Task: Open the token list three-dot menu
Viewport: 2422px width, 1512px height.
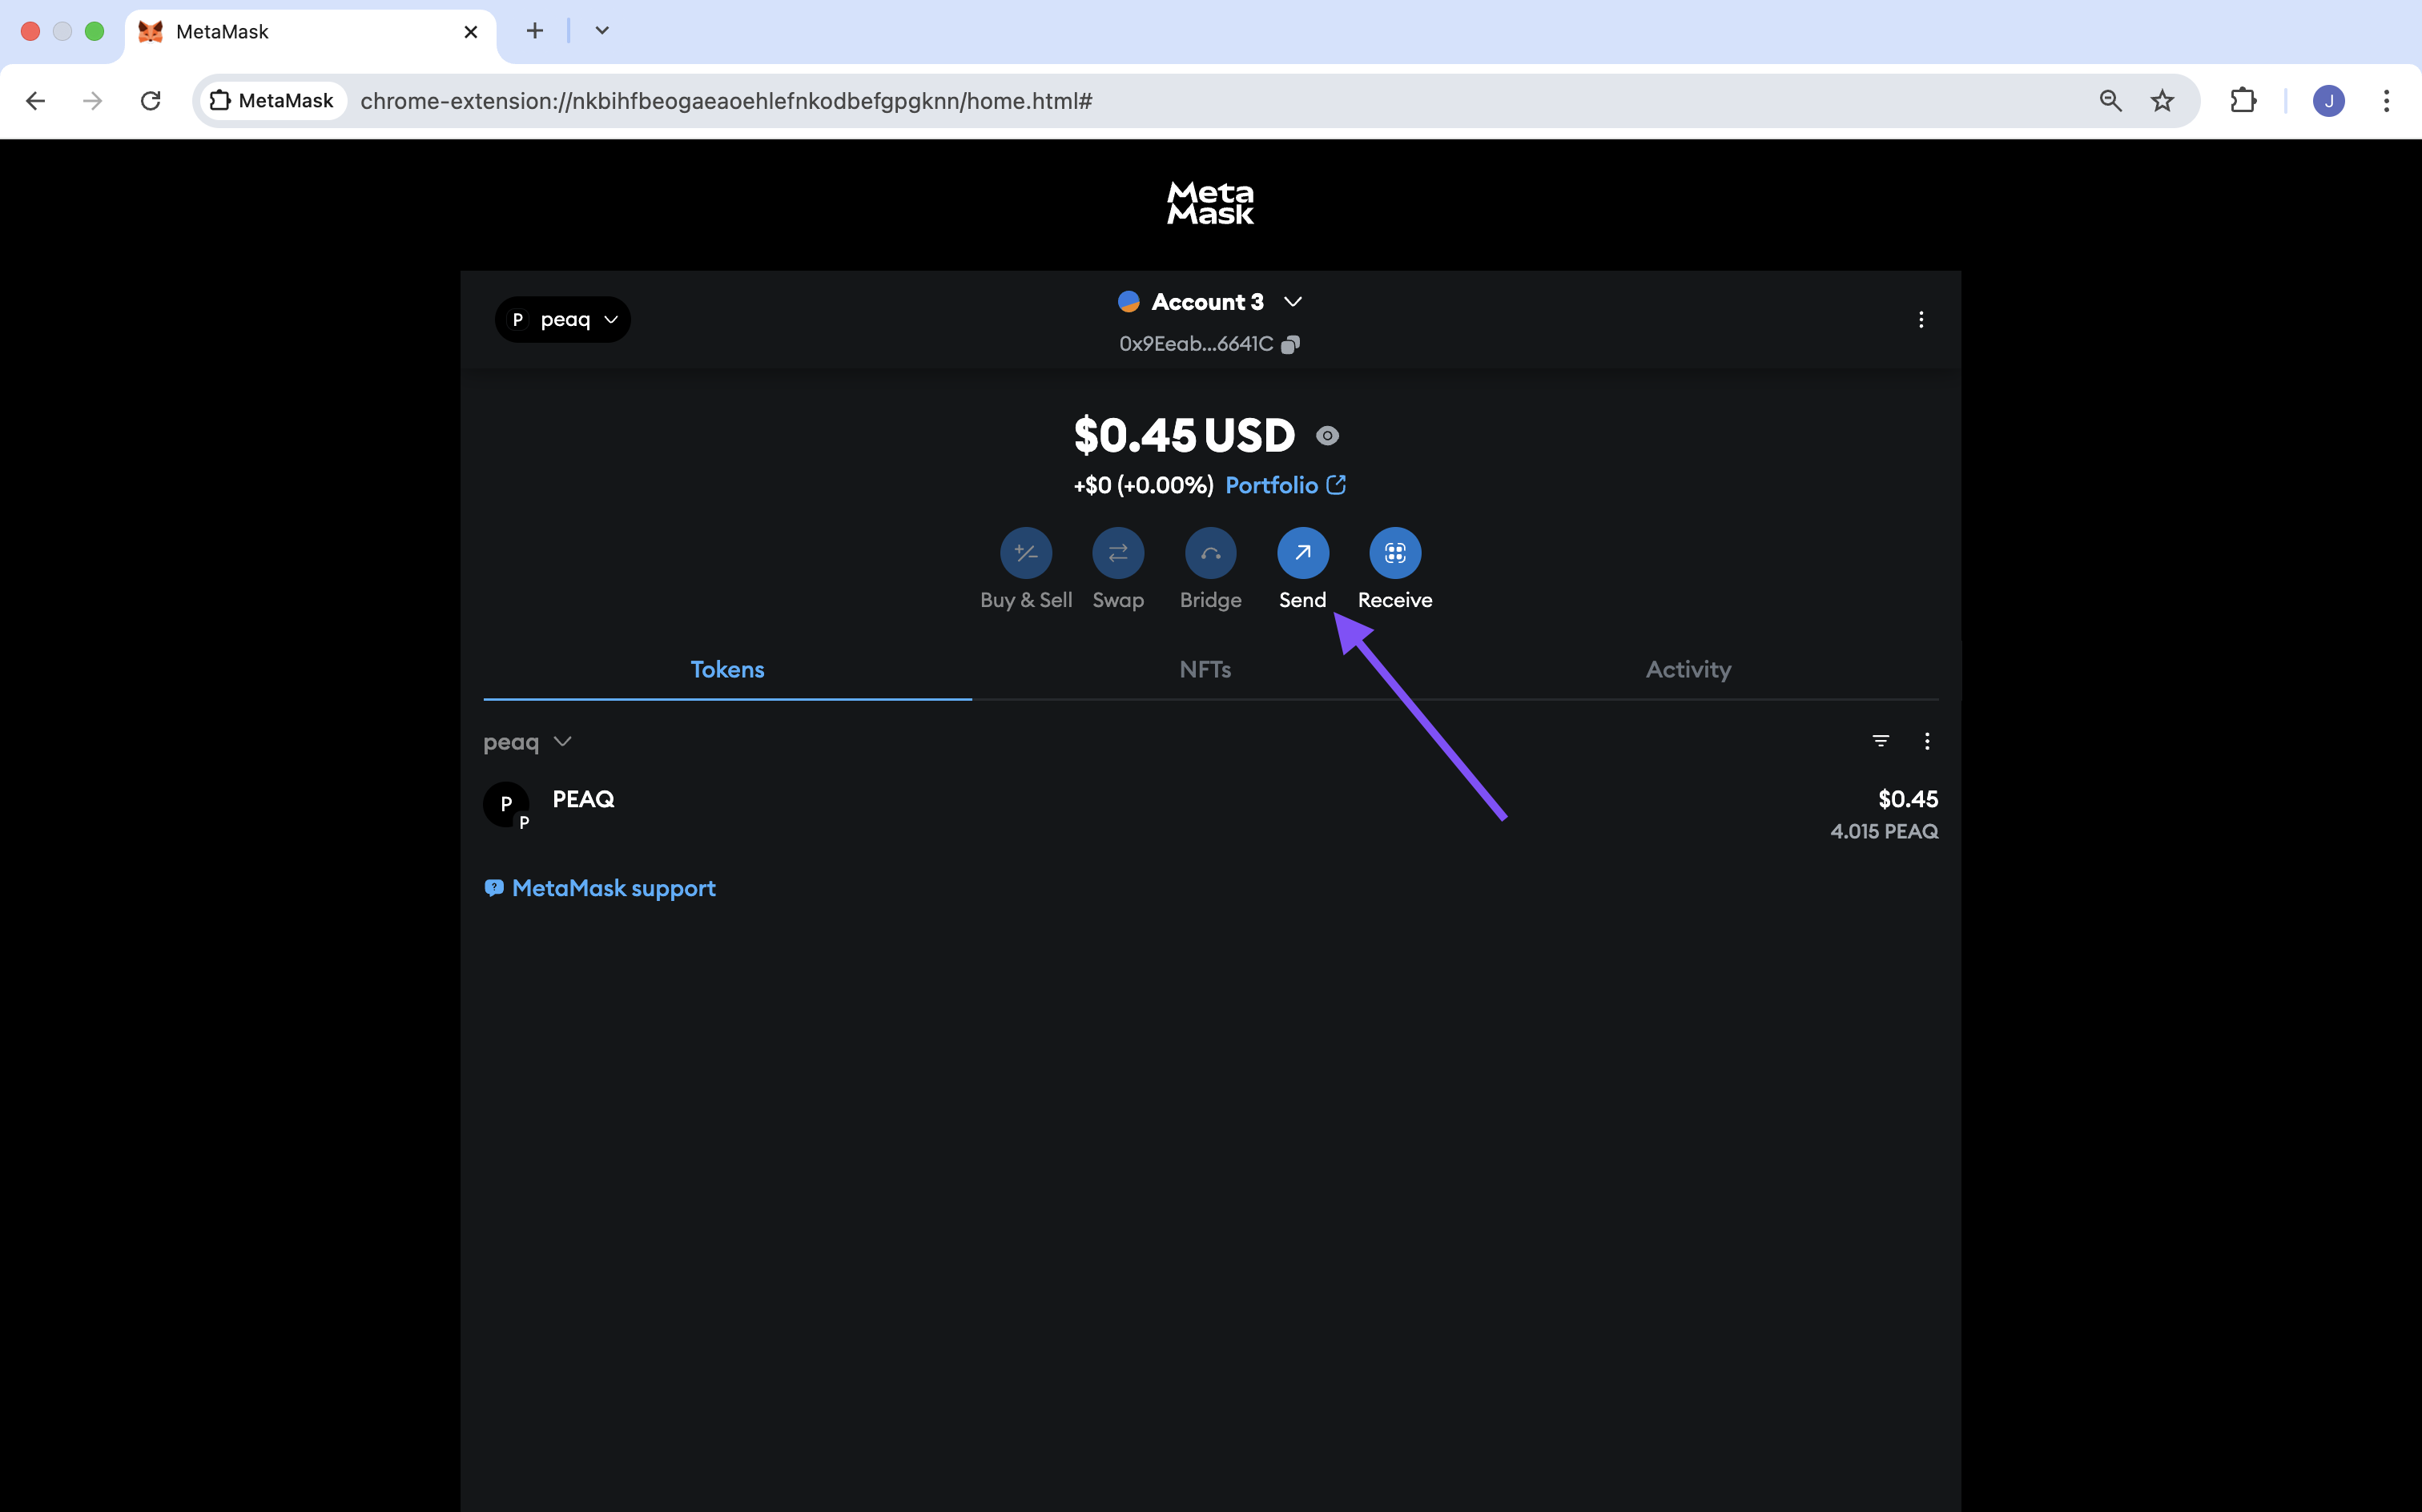Action: pyautogui.click(x=1927, y=741)
